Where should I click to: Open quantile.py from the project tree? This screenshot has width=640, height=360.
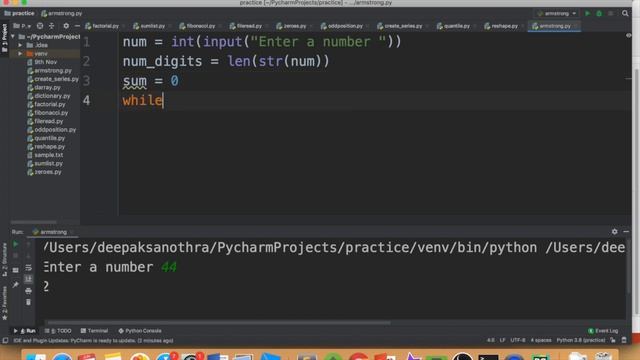[x=46, y=138]
